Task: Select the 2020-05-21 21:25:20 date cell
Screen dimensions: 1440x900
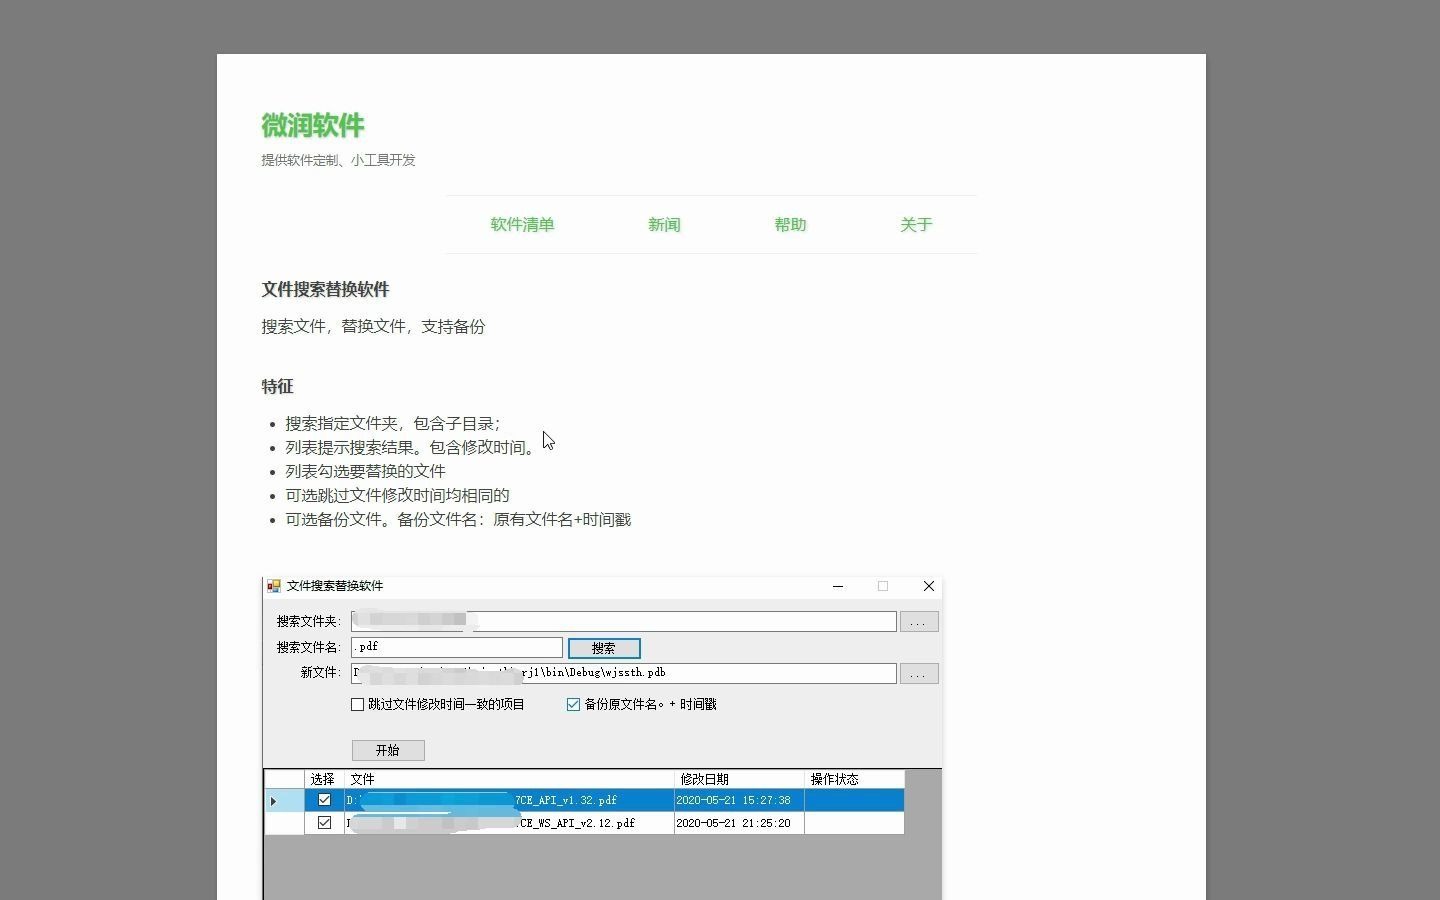Action: point(739,823)
